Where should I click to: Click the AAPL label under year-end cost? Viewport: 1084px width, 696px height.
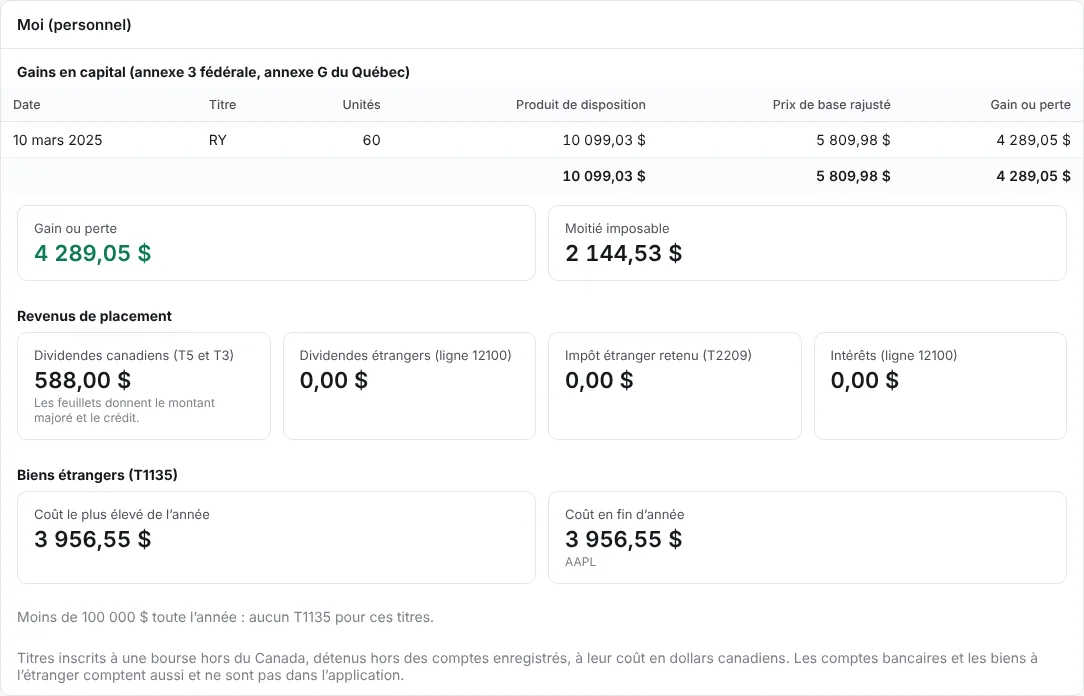pos(580,562)
